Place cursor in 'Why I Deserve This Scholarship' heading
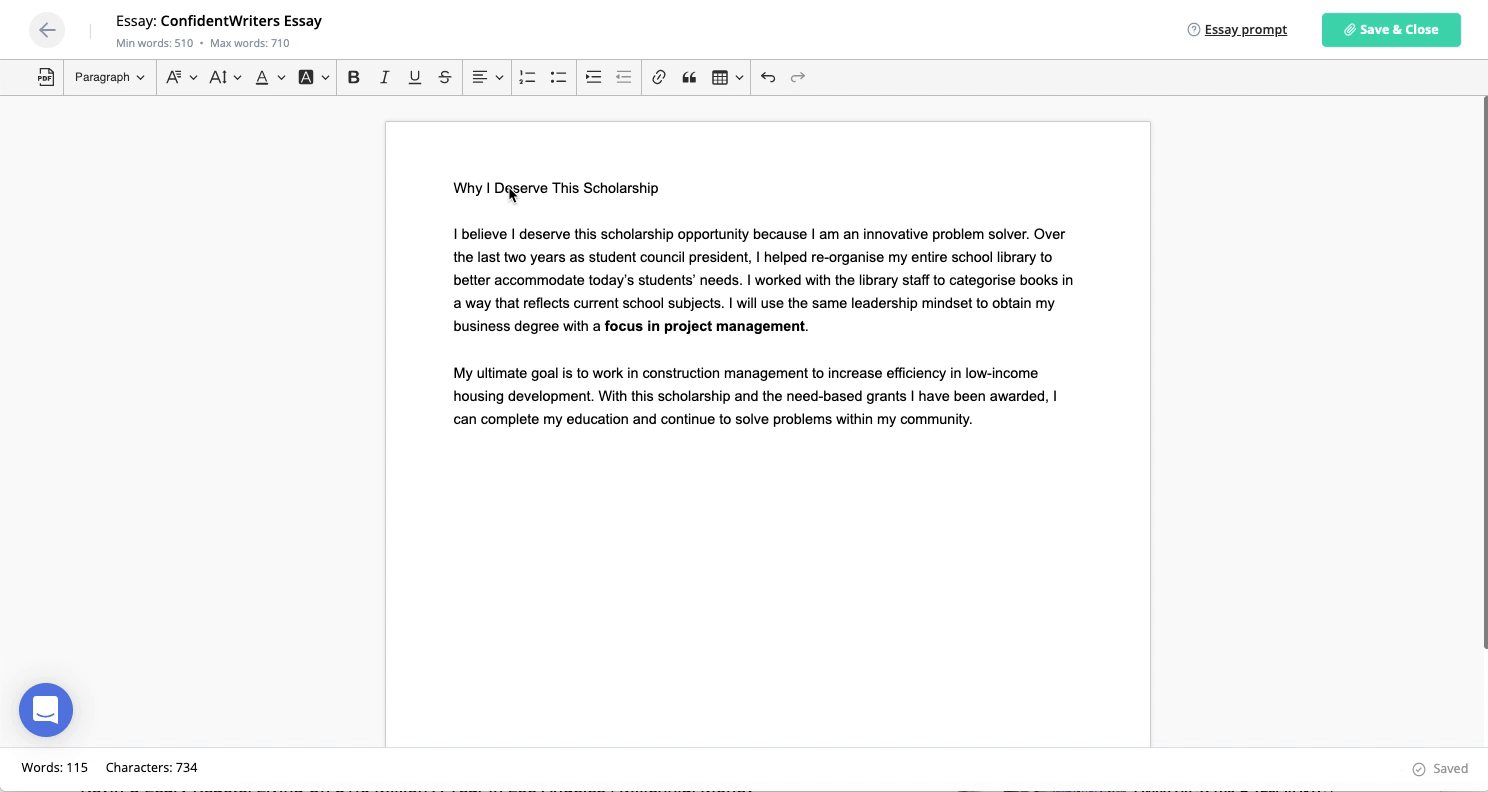 [x=556, y=188]
